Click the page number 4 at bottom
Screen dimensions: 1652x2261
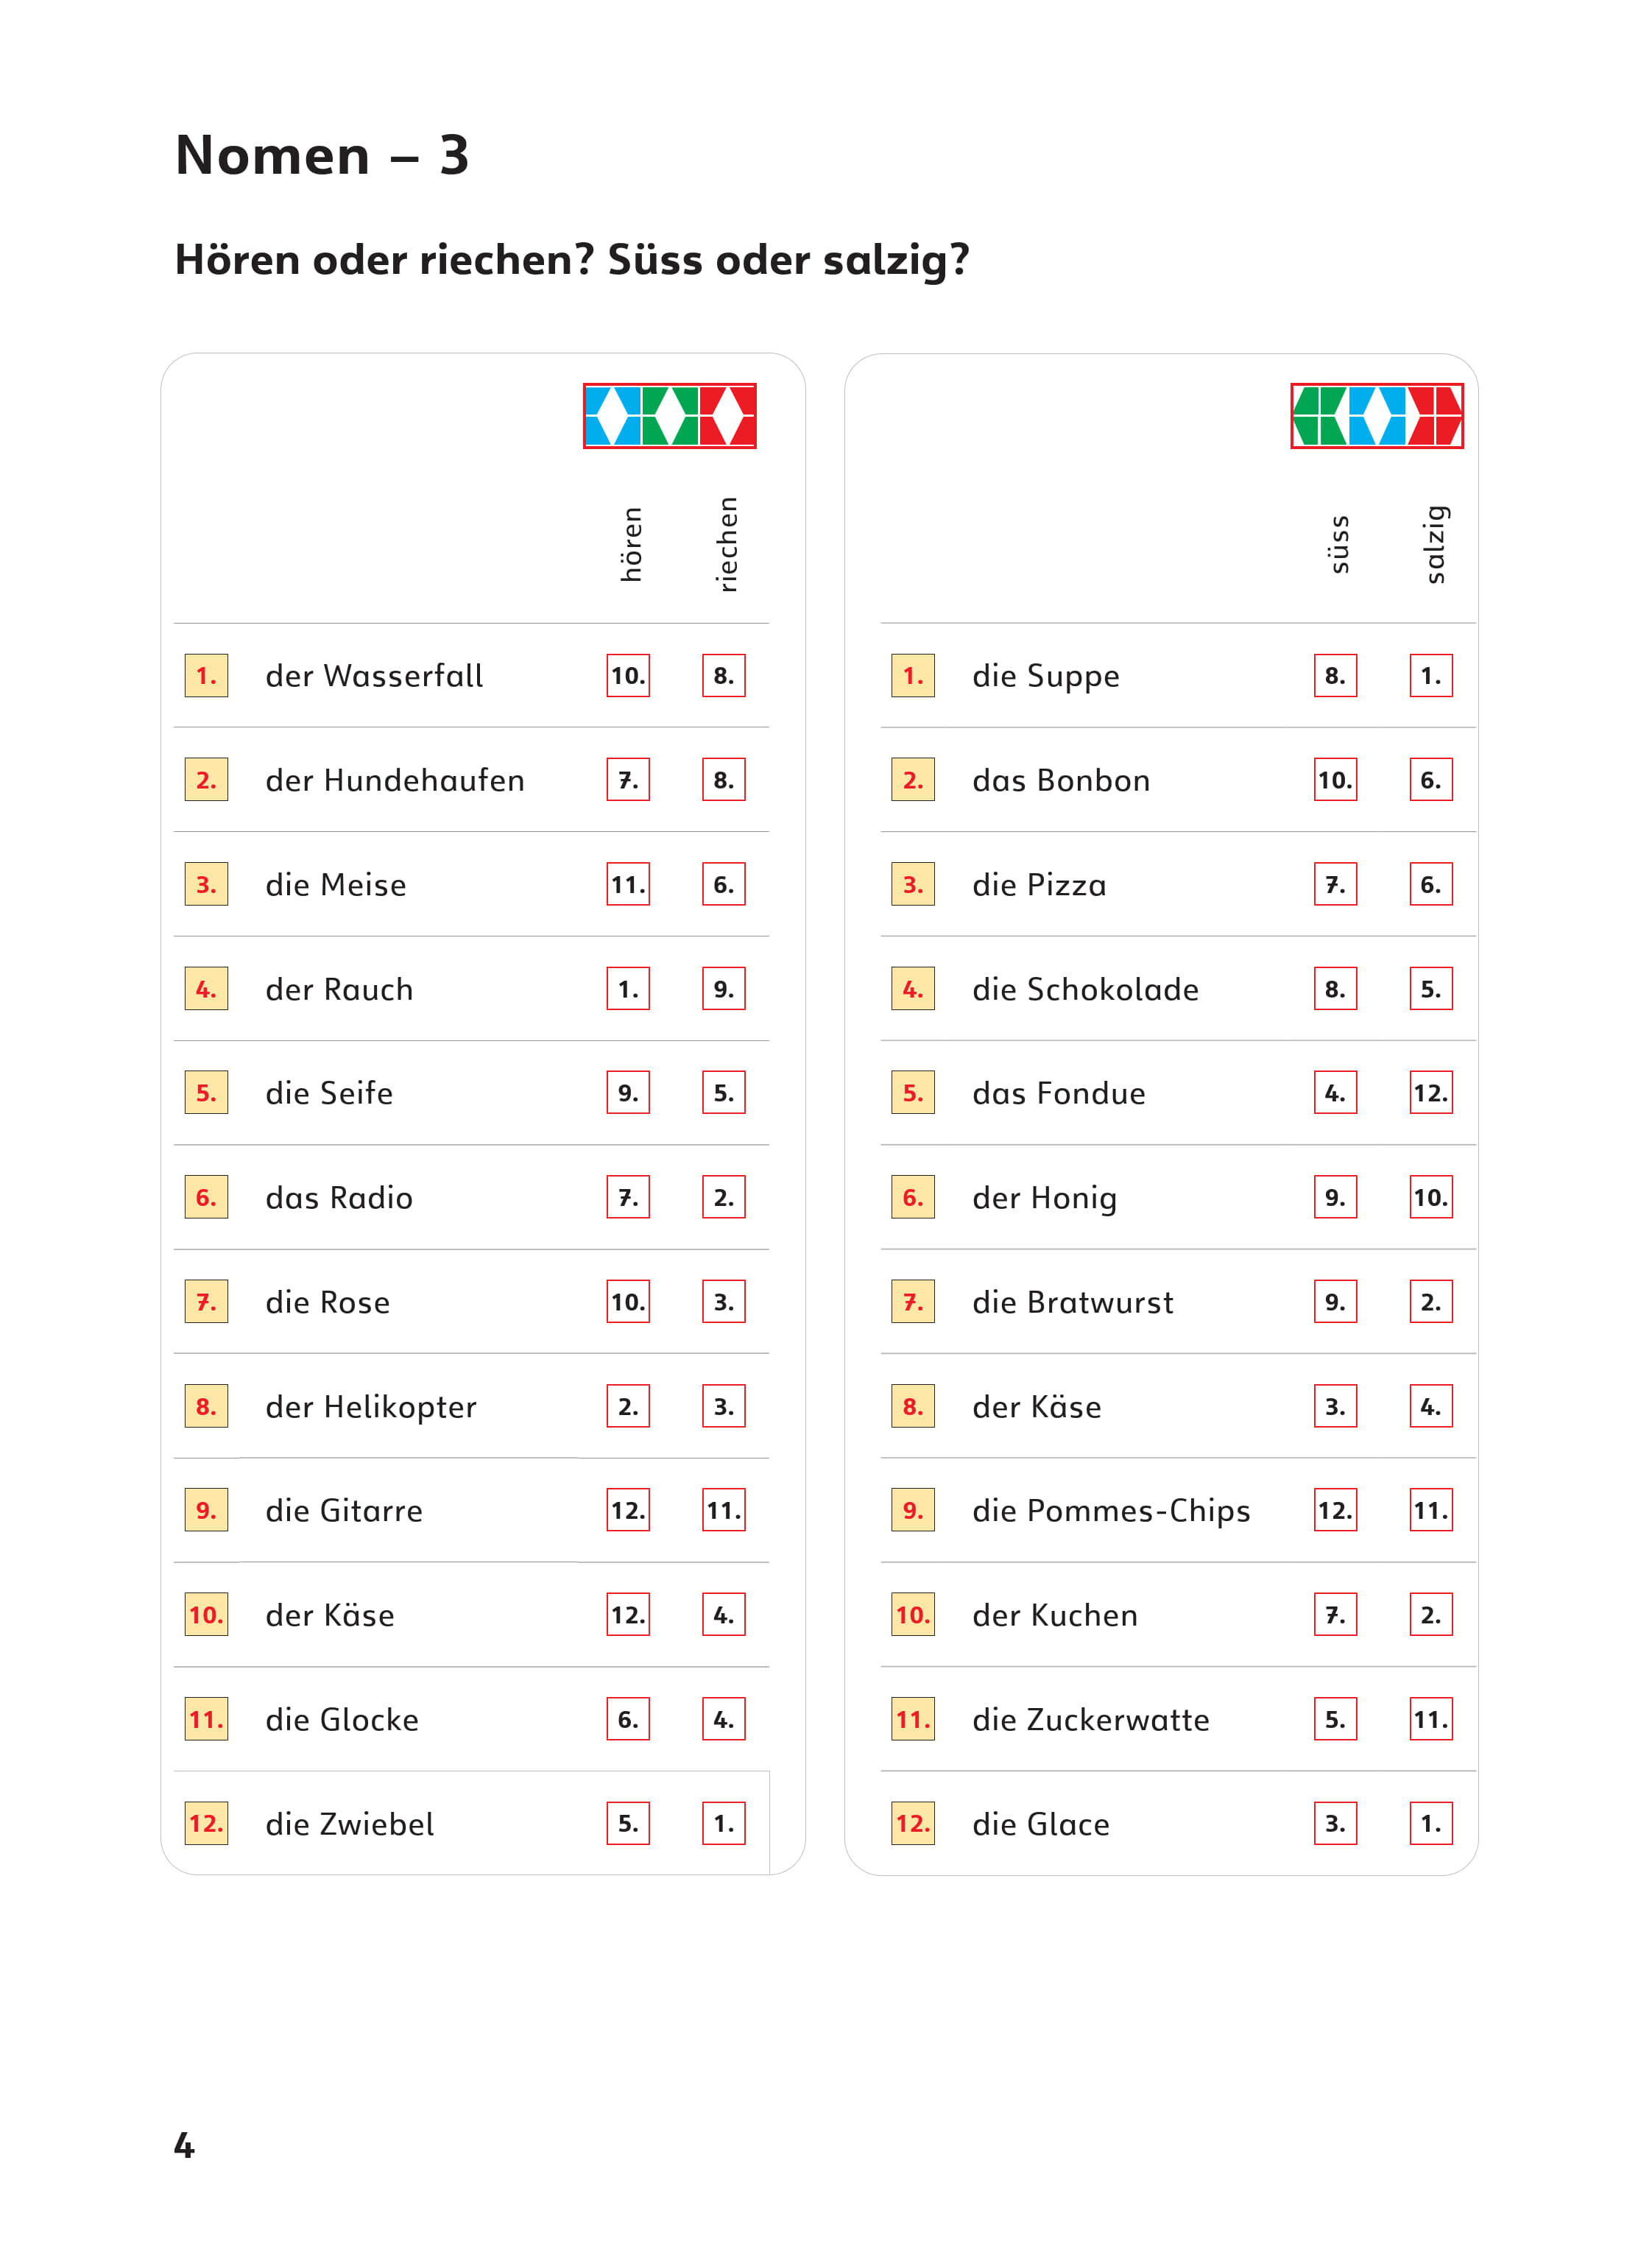[184, 2145]
